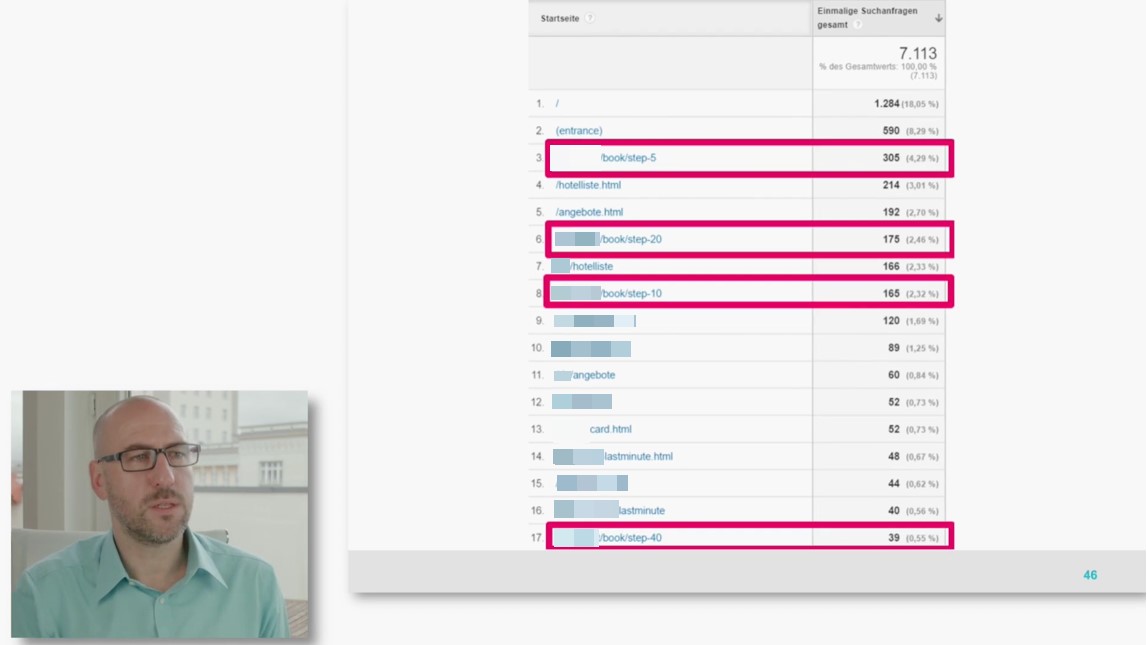Select the value 39 for step-40
The width and height of the screenshot is (1147, 645).
point(894,538)
